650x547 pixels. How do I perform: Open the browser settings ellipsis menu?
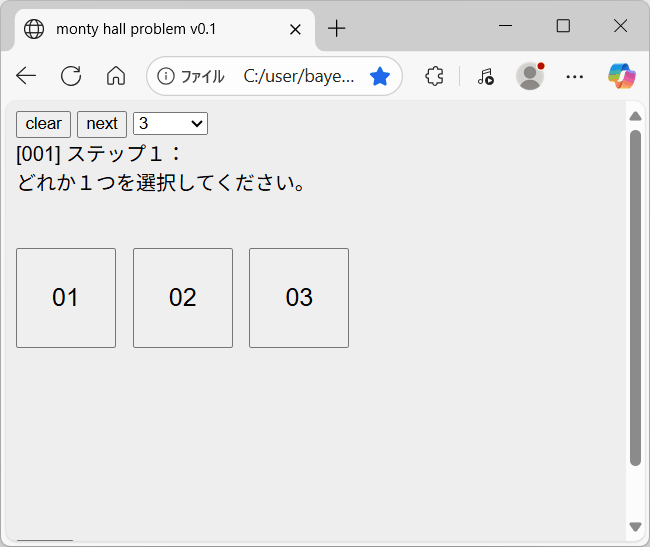[x=575, y=76]
